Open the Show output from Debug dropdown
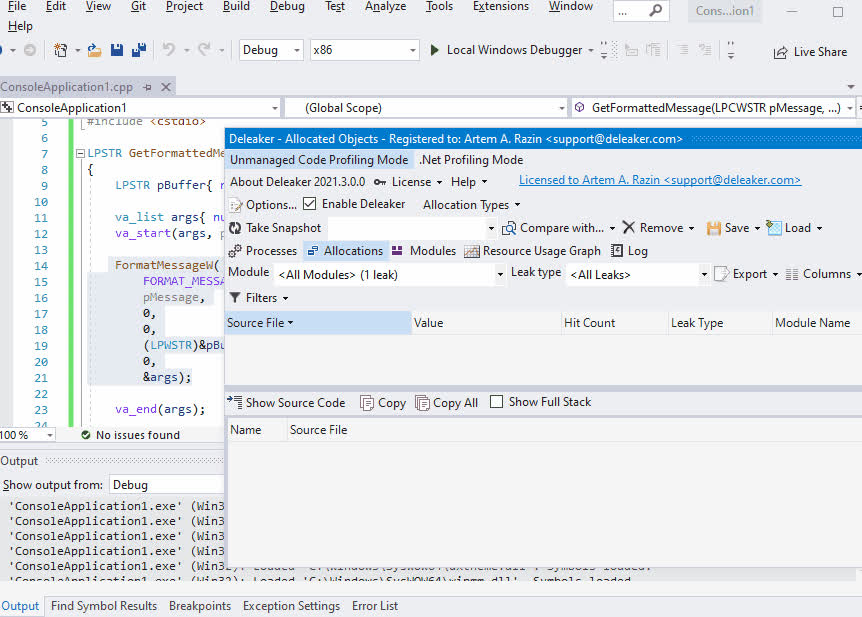 pos(167,485)
